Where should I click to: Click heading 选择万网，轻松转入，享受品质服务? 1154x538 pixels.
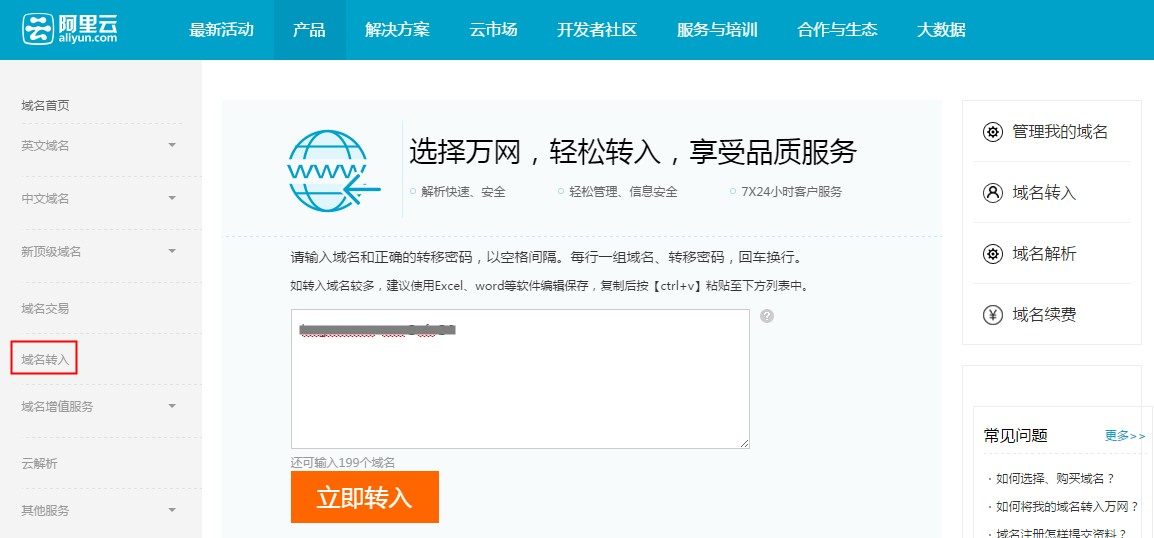coord(633,152)
